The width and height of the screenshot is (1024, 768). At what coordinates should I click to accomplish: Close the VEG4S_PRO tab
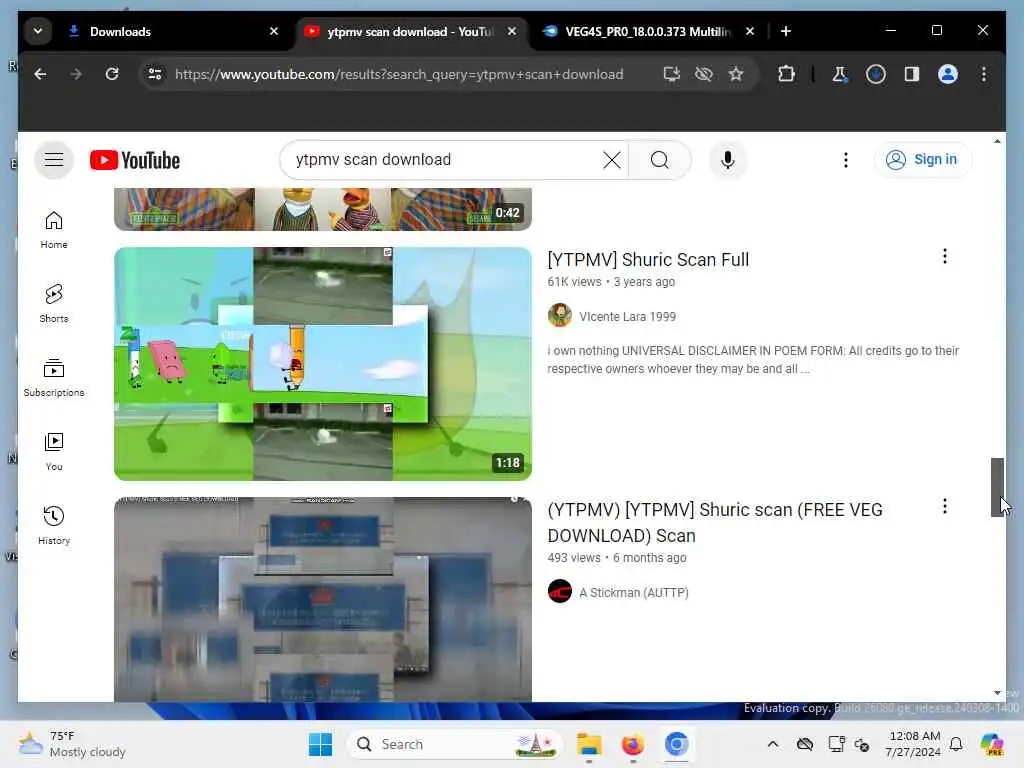pos(750,31)
